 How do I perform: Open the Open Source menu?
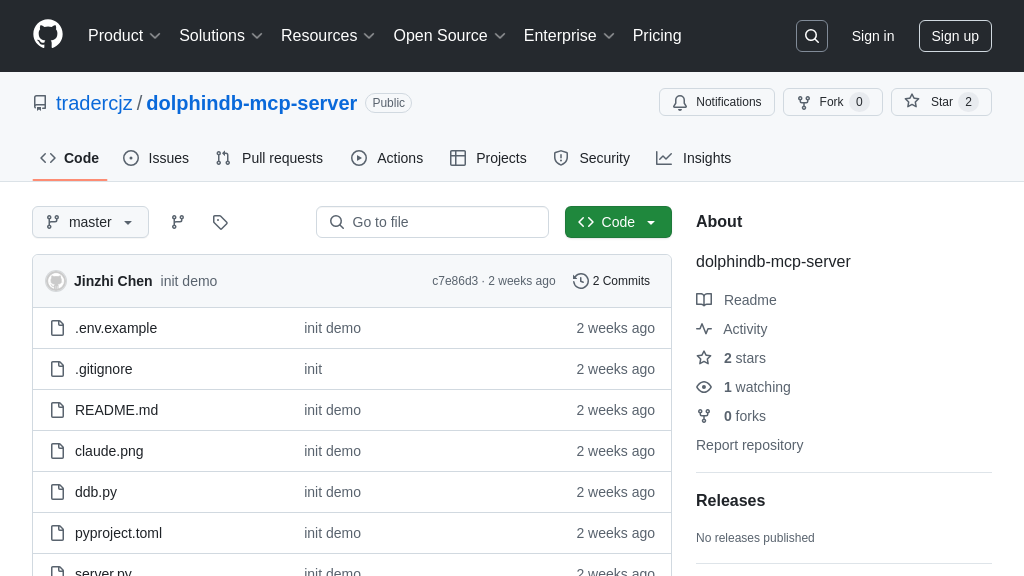(x=449, y=36)
